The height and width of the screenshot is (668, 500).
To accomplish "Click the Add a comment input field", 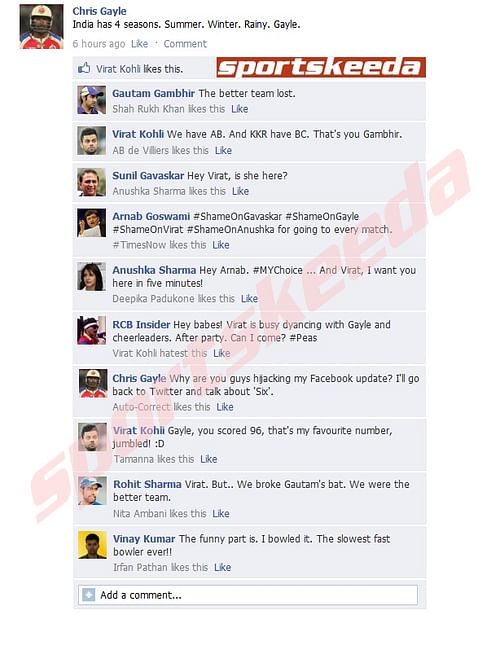I will click(x=248, y=595).
